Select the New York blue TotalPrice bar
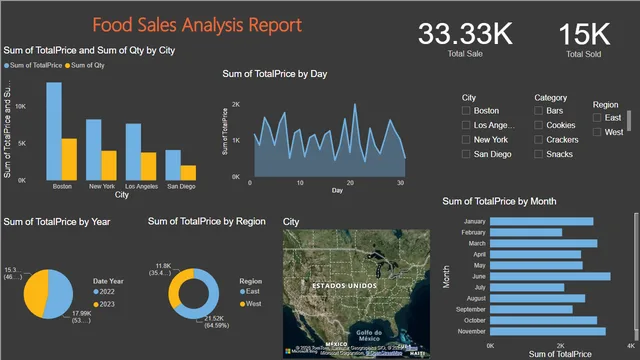Screen dimensions: 640x360 (x=93, y=149)
